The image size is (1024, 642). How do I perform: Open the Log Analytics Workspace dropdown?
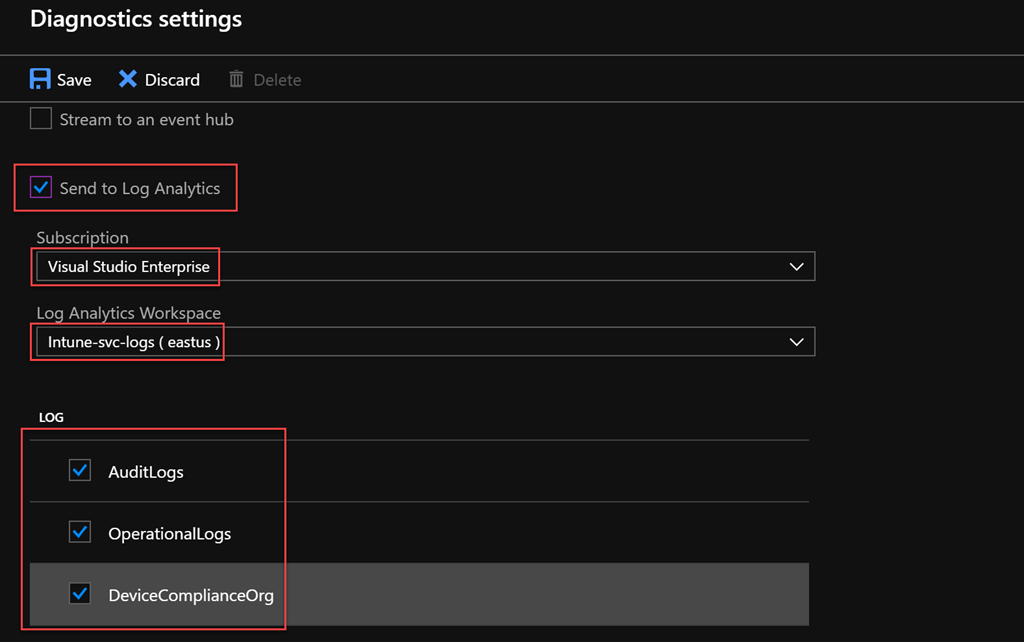[x=425, y=342]
